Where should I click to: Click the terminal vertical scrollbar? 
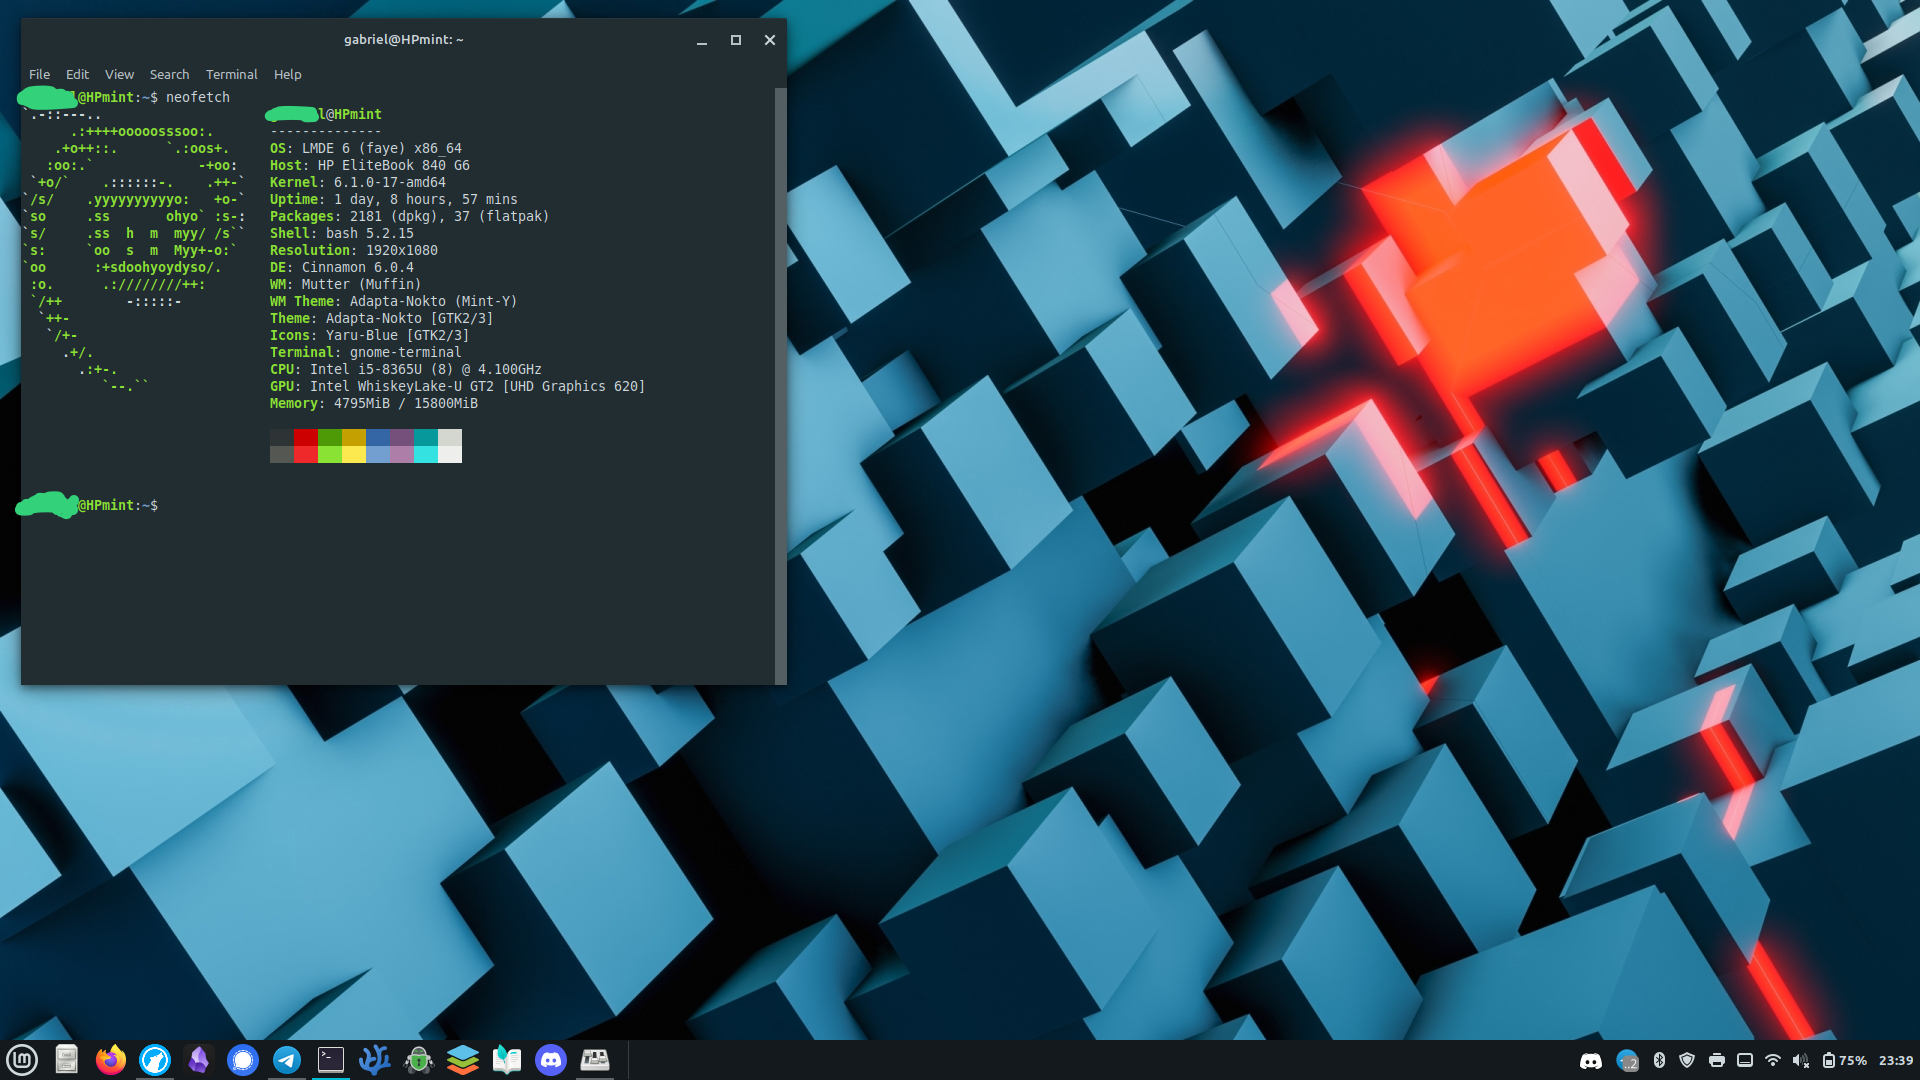point(780,385)
